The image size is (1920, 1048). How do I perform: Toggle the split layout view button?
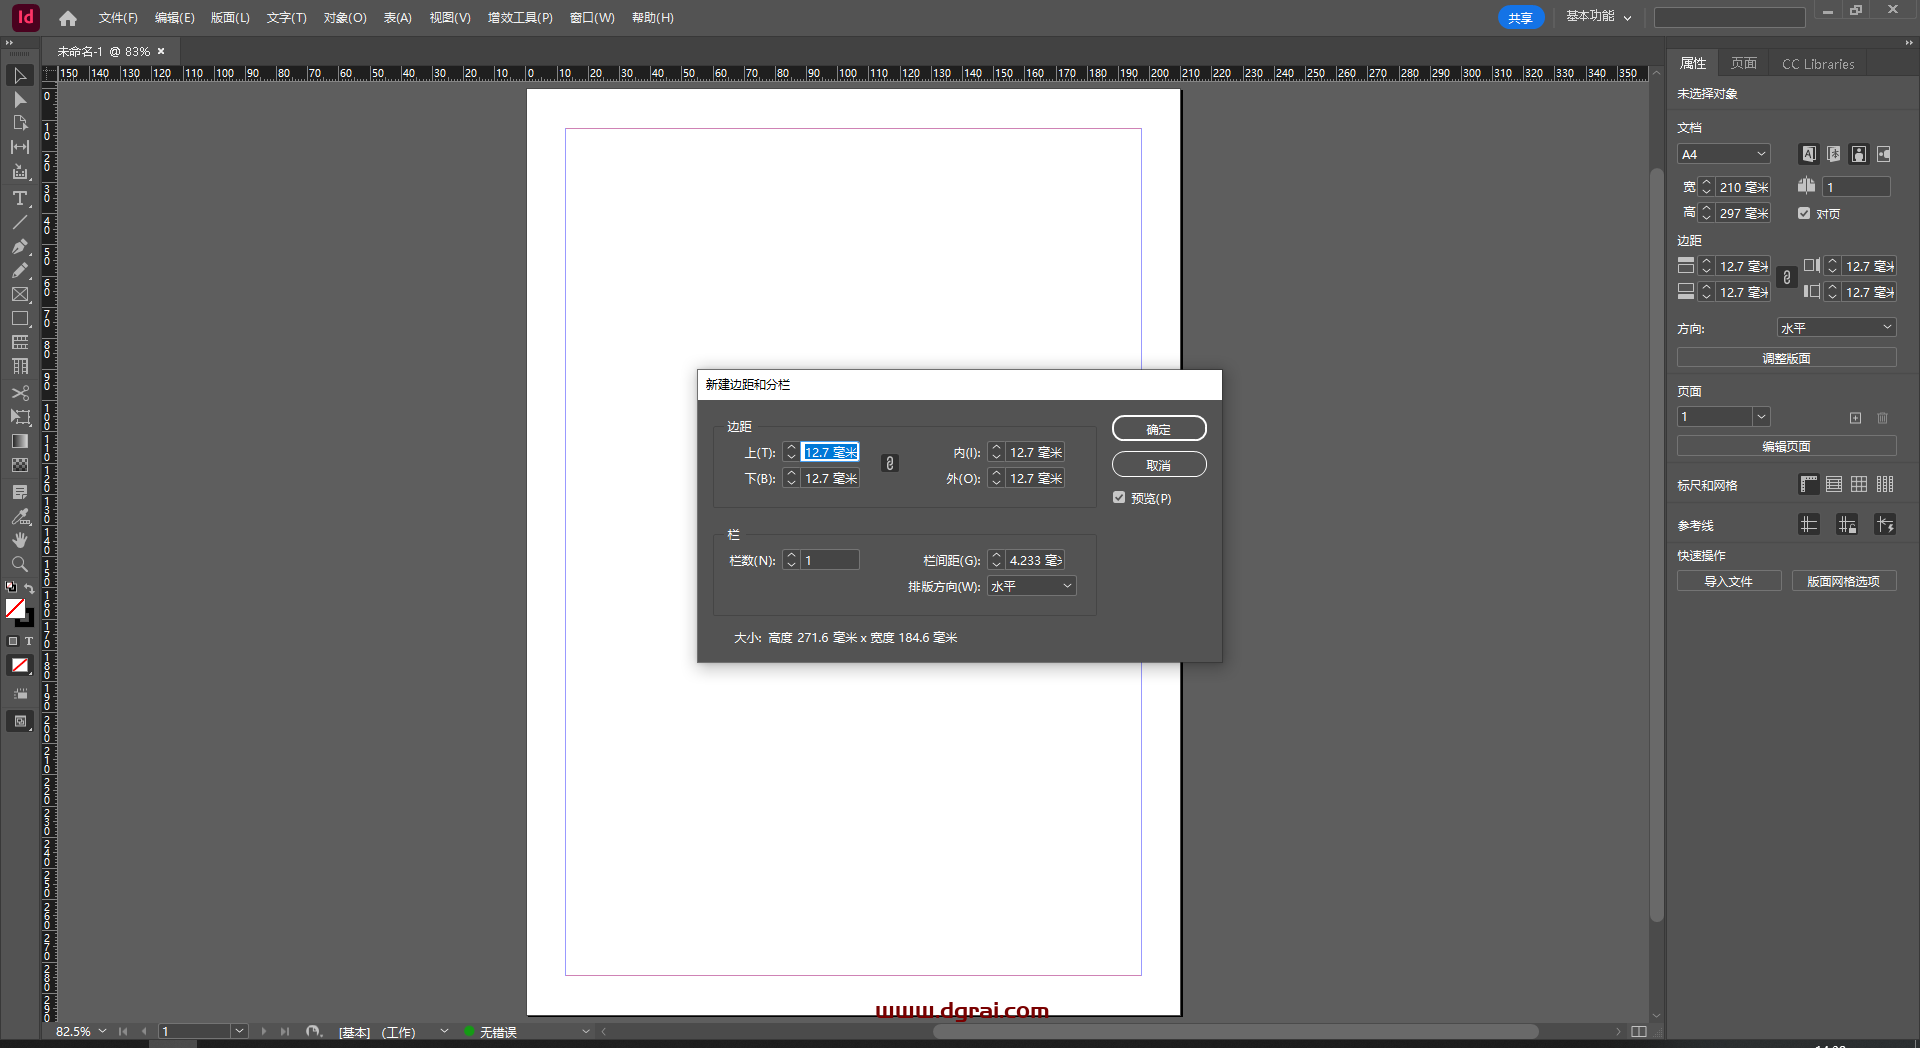point(1638,1032)
